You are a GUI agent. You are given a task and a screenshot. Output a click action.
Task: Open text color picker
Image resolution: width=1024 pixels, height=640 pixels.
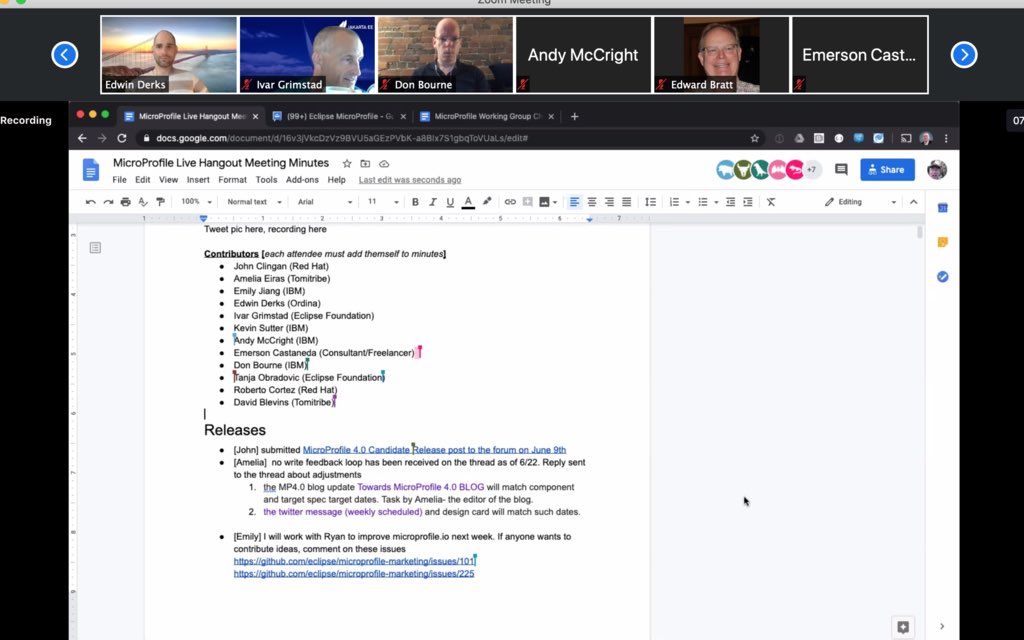tap(468, 202)
